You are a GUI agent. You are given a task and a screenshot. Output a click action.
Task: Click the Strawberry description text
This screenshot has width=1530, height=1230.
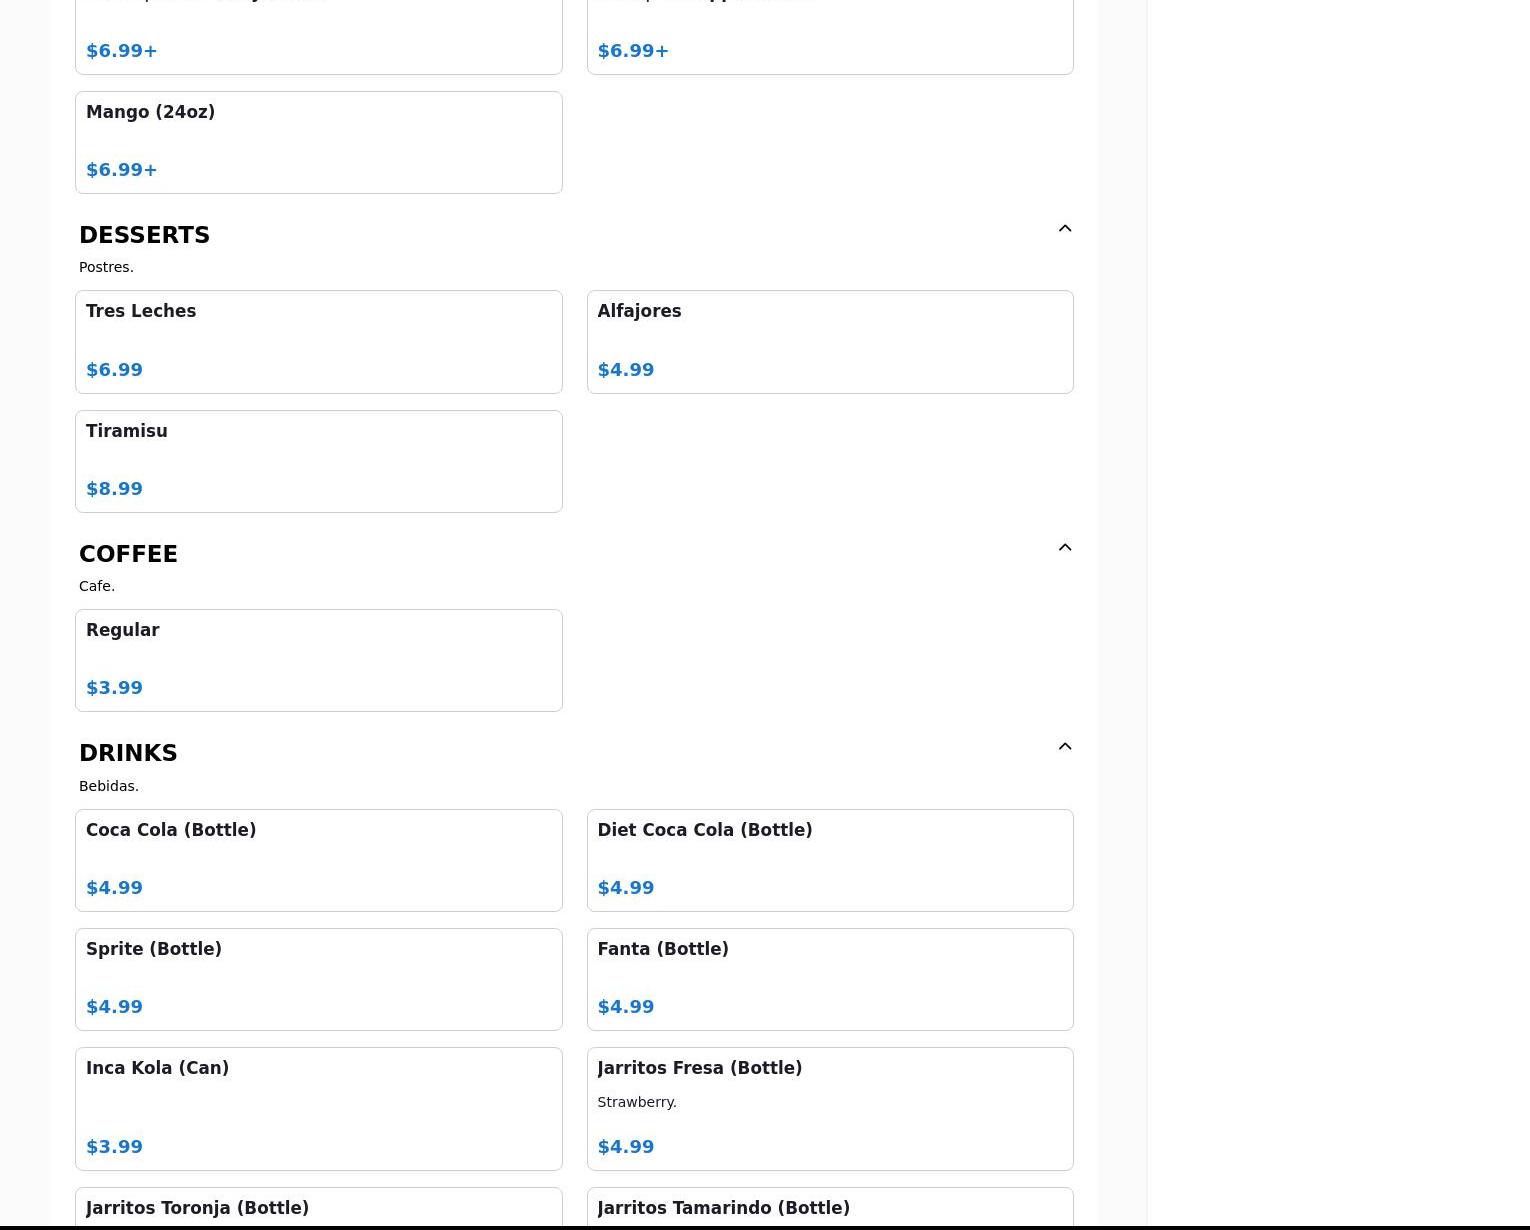(x=637, y=1102)
